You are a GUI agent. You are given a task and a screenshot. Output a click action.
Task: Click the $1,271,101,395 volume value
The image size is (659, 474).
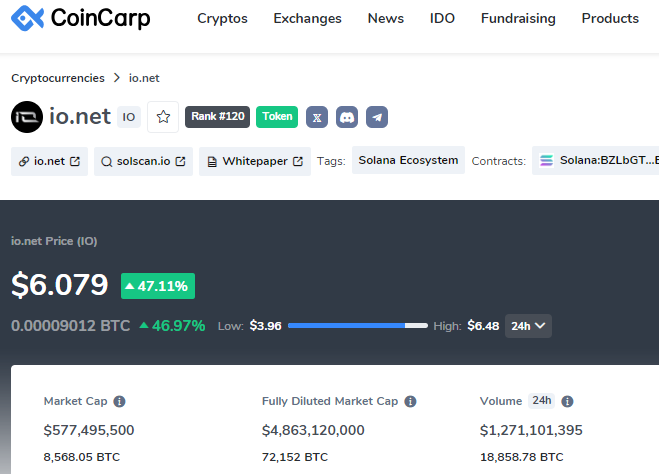coord(531,430)
